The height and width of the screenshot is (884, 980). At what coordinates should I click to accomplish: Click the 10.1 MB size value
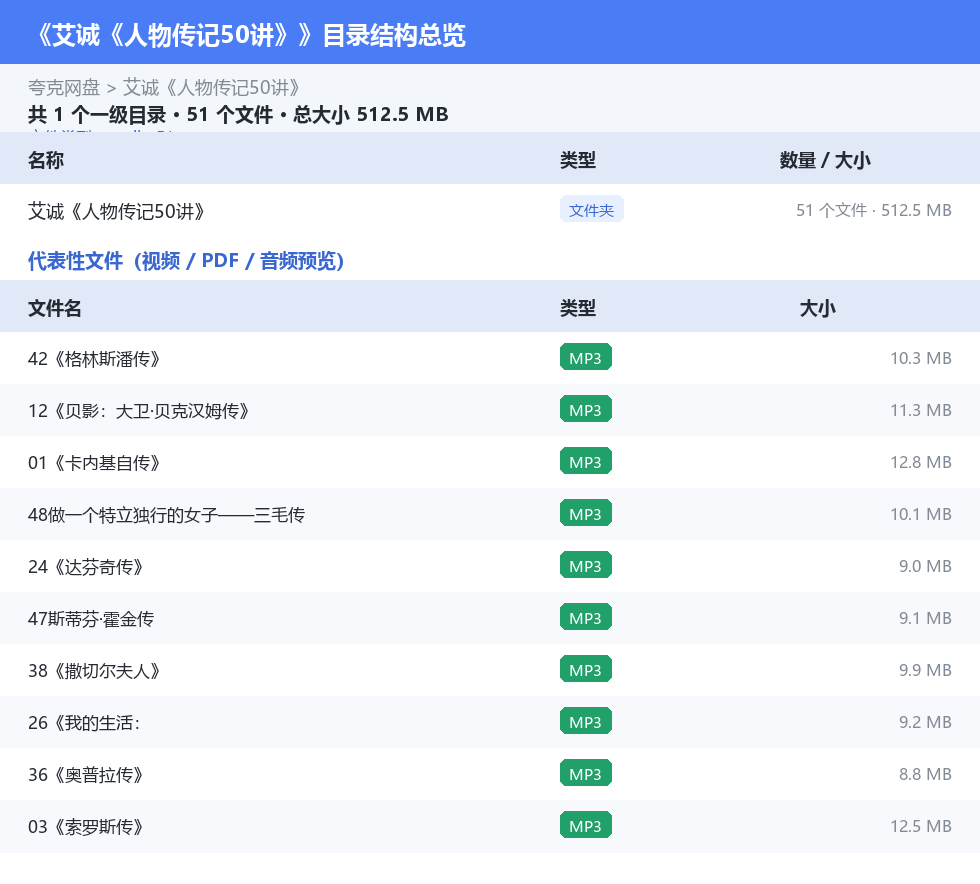tap(921, 514)
